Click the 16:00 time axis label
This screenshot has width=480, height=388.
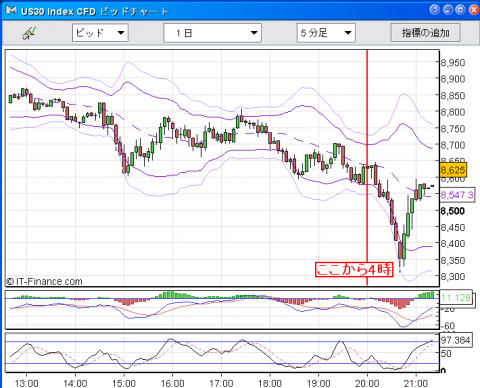[172, 383]
